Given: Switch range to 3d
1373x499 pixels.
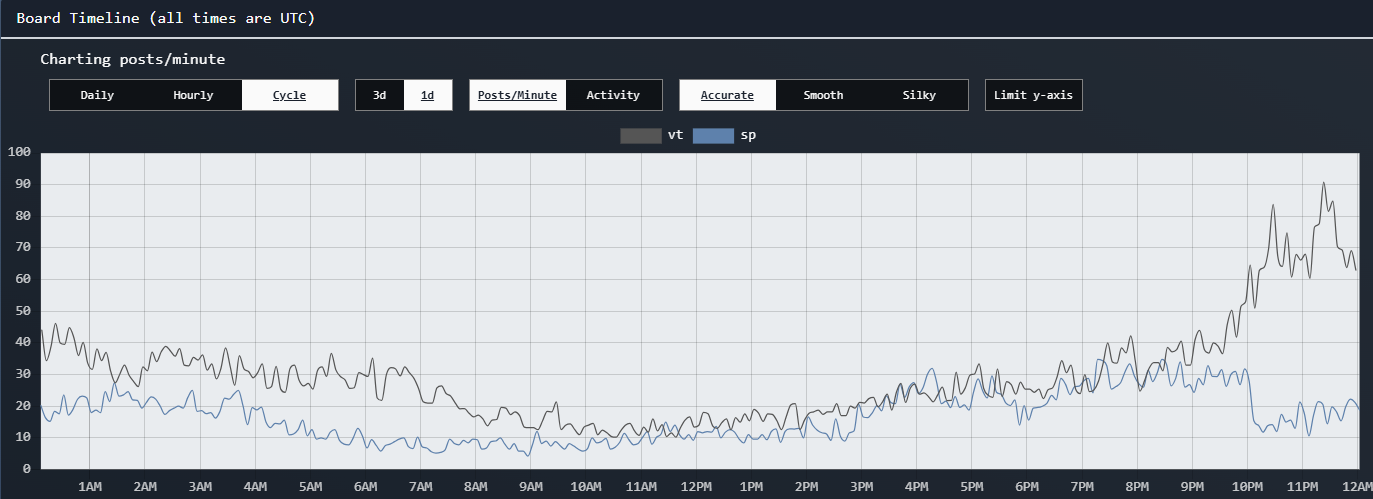Looking at the screenshot, I should [380, 95].
